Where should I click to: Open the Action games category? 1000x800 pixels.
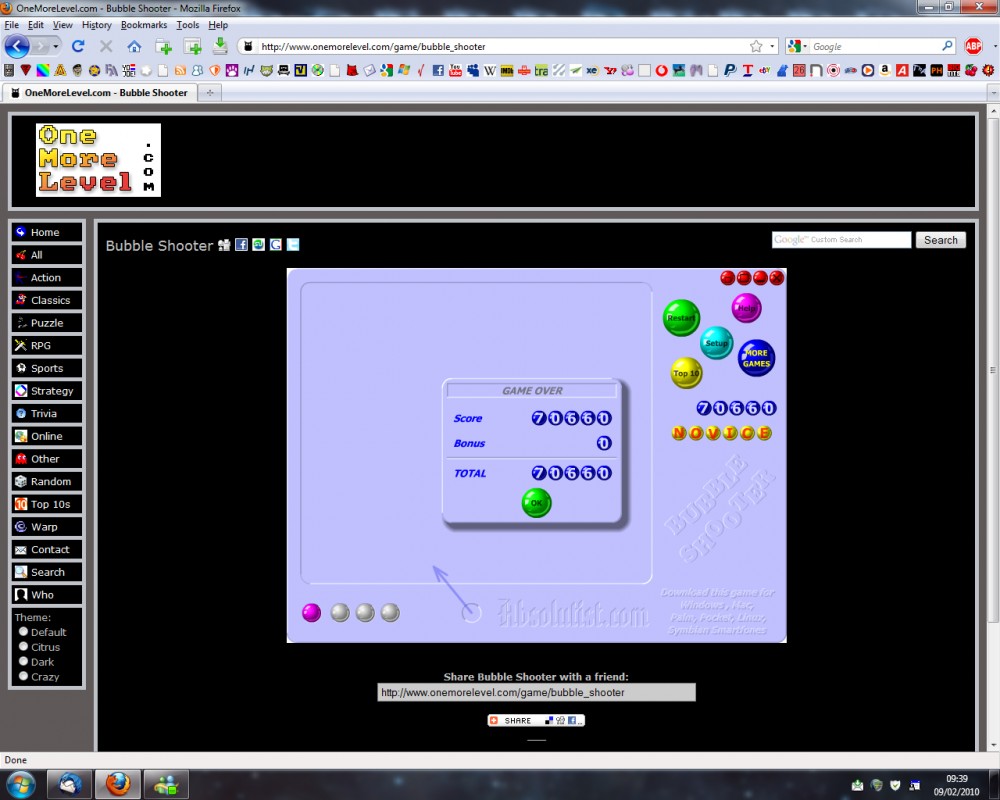click(x=47, y=278)
